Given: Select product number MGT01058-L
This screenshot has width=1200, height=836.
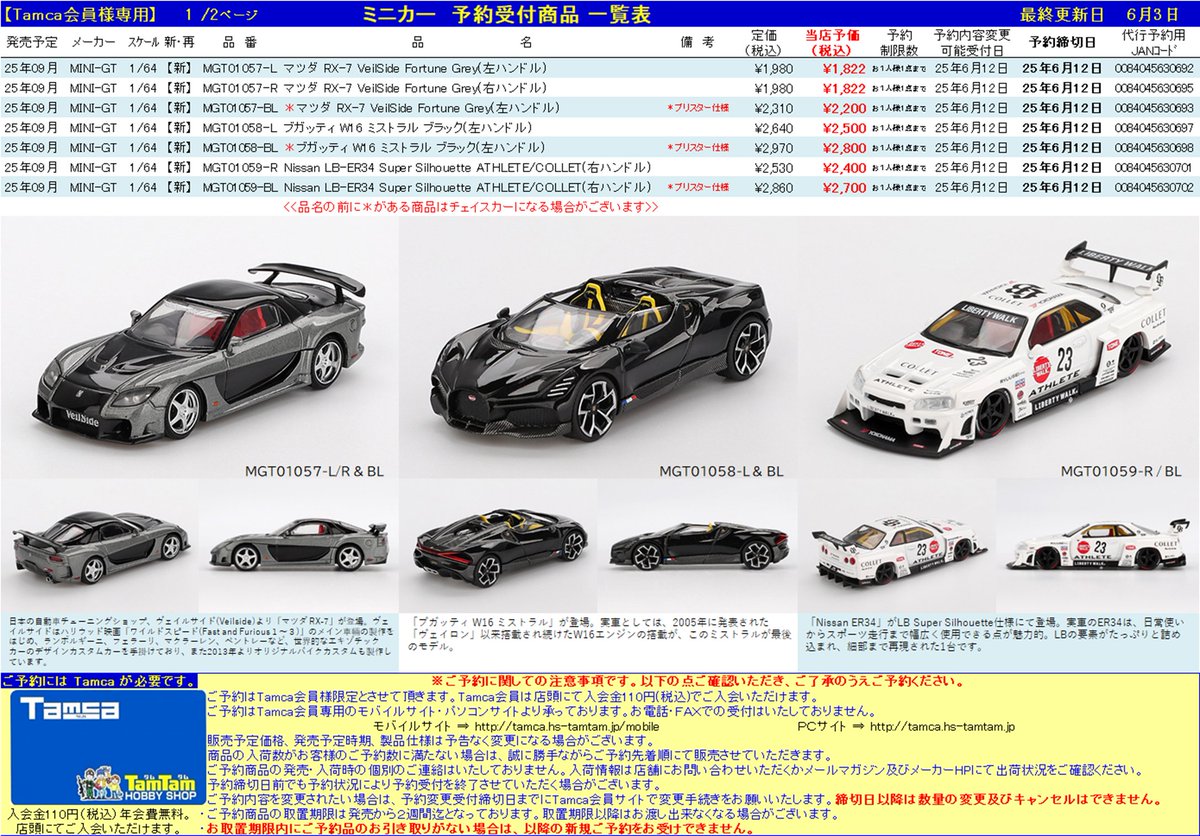Looking at the screenshot, I should click(x=239, y=127).
